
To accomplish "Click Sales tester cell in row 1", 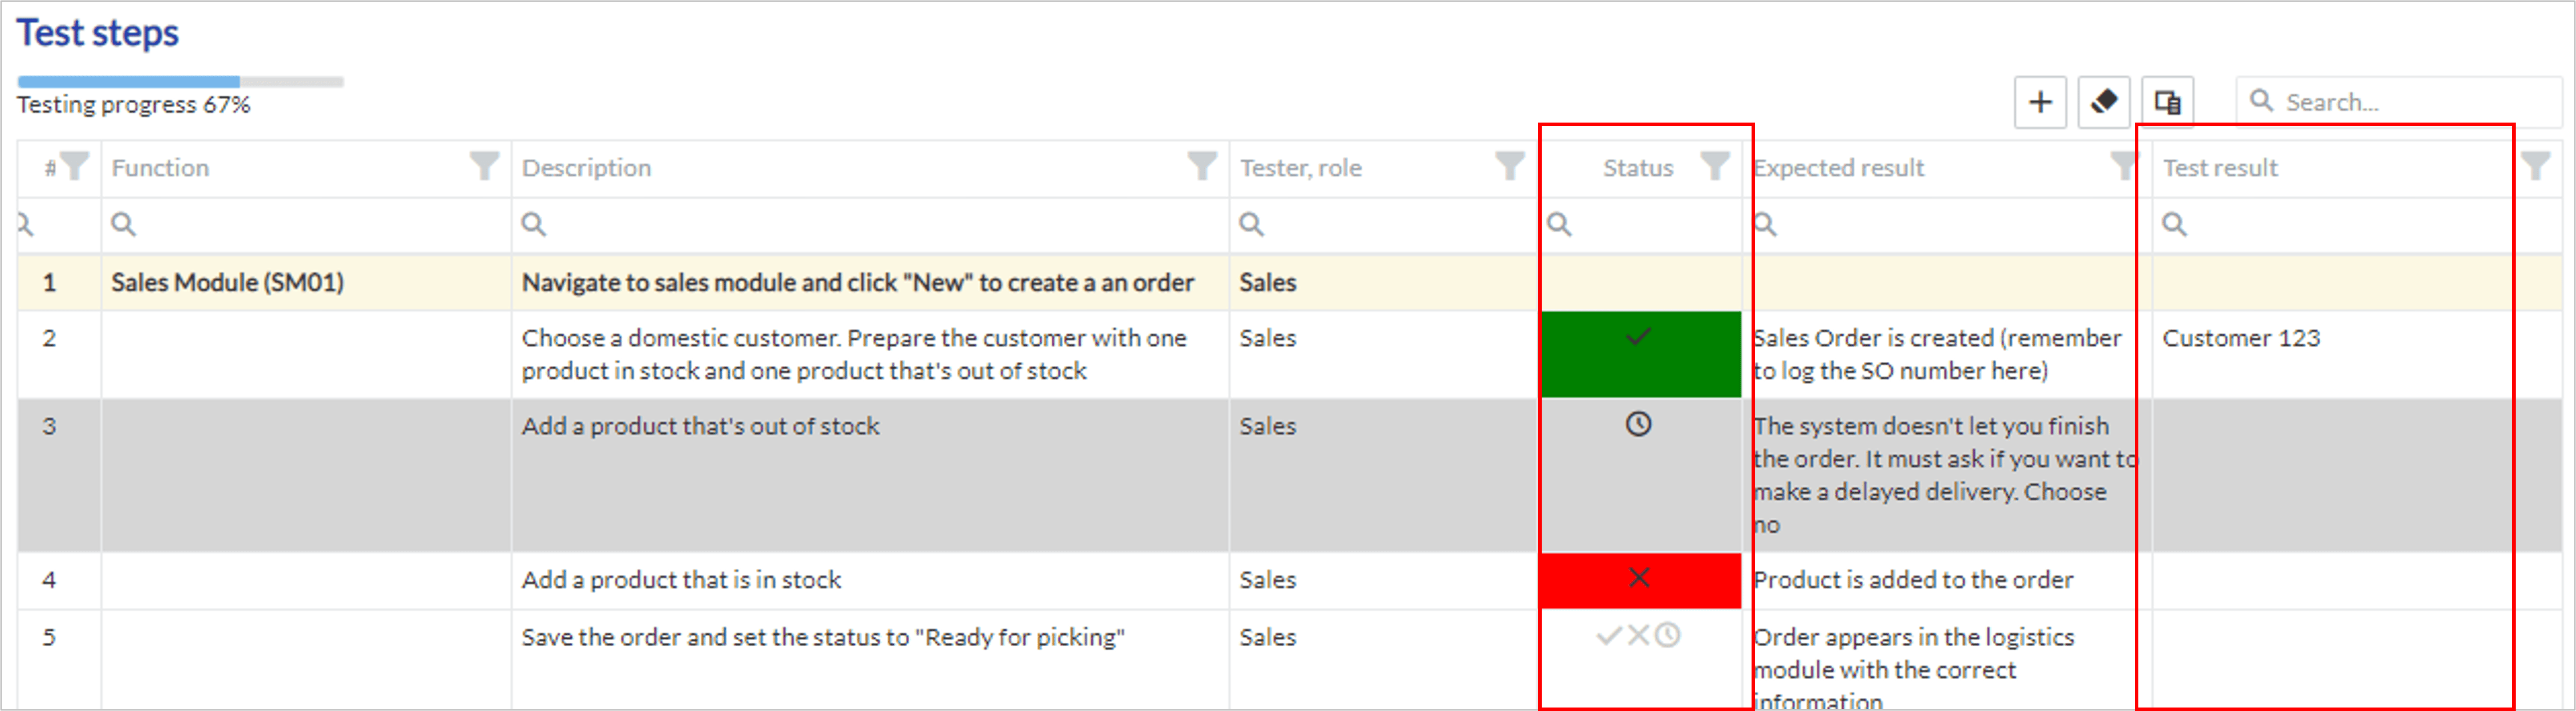I will (x=1384, y=283).
